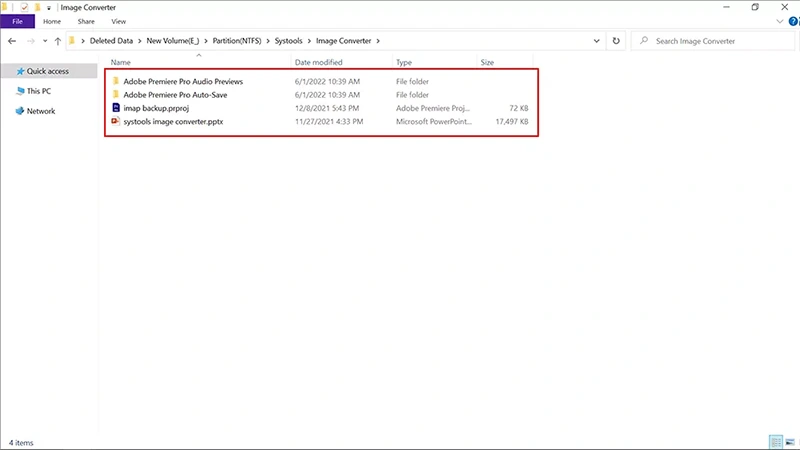Switch to details view layout icon

tap(776, 442)
